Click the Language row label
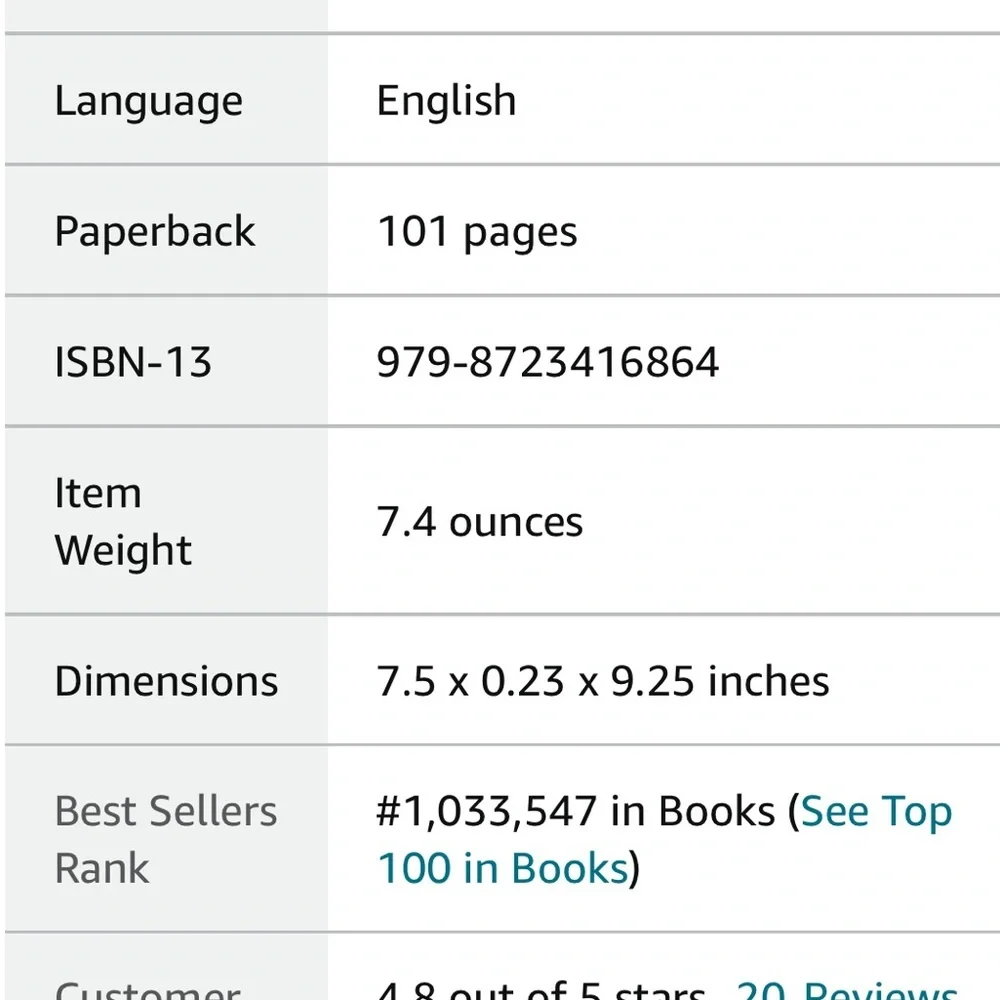1000x1000 pixels. 149,101
